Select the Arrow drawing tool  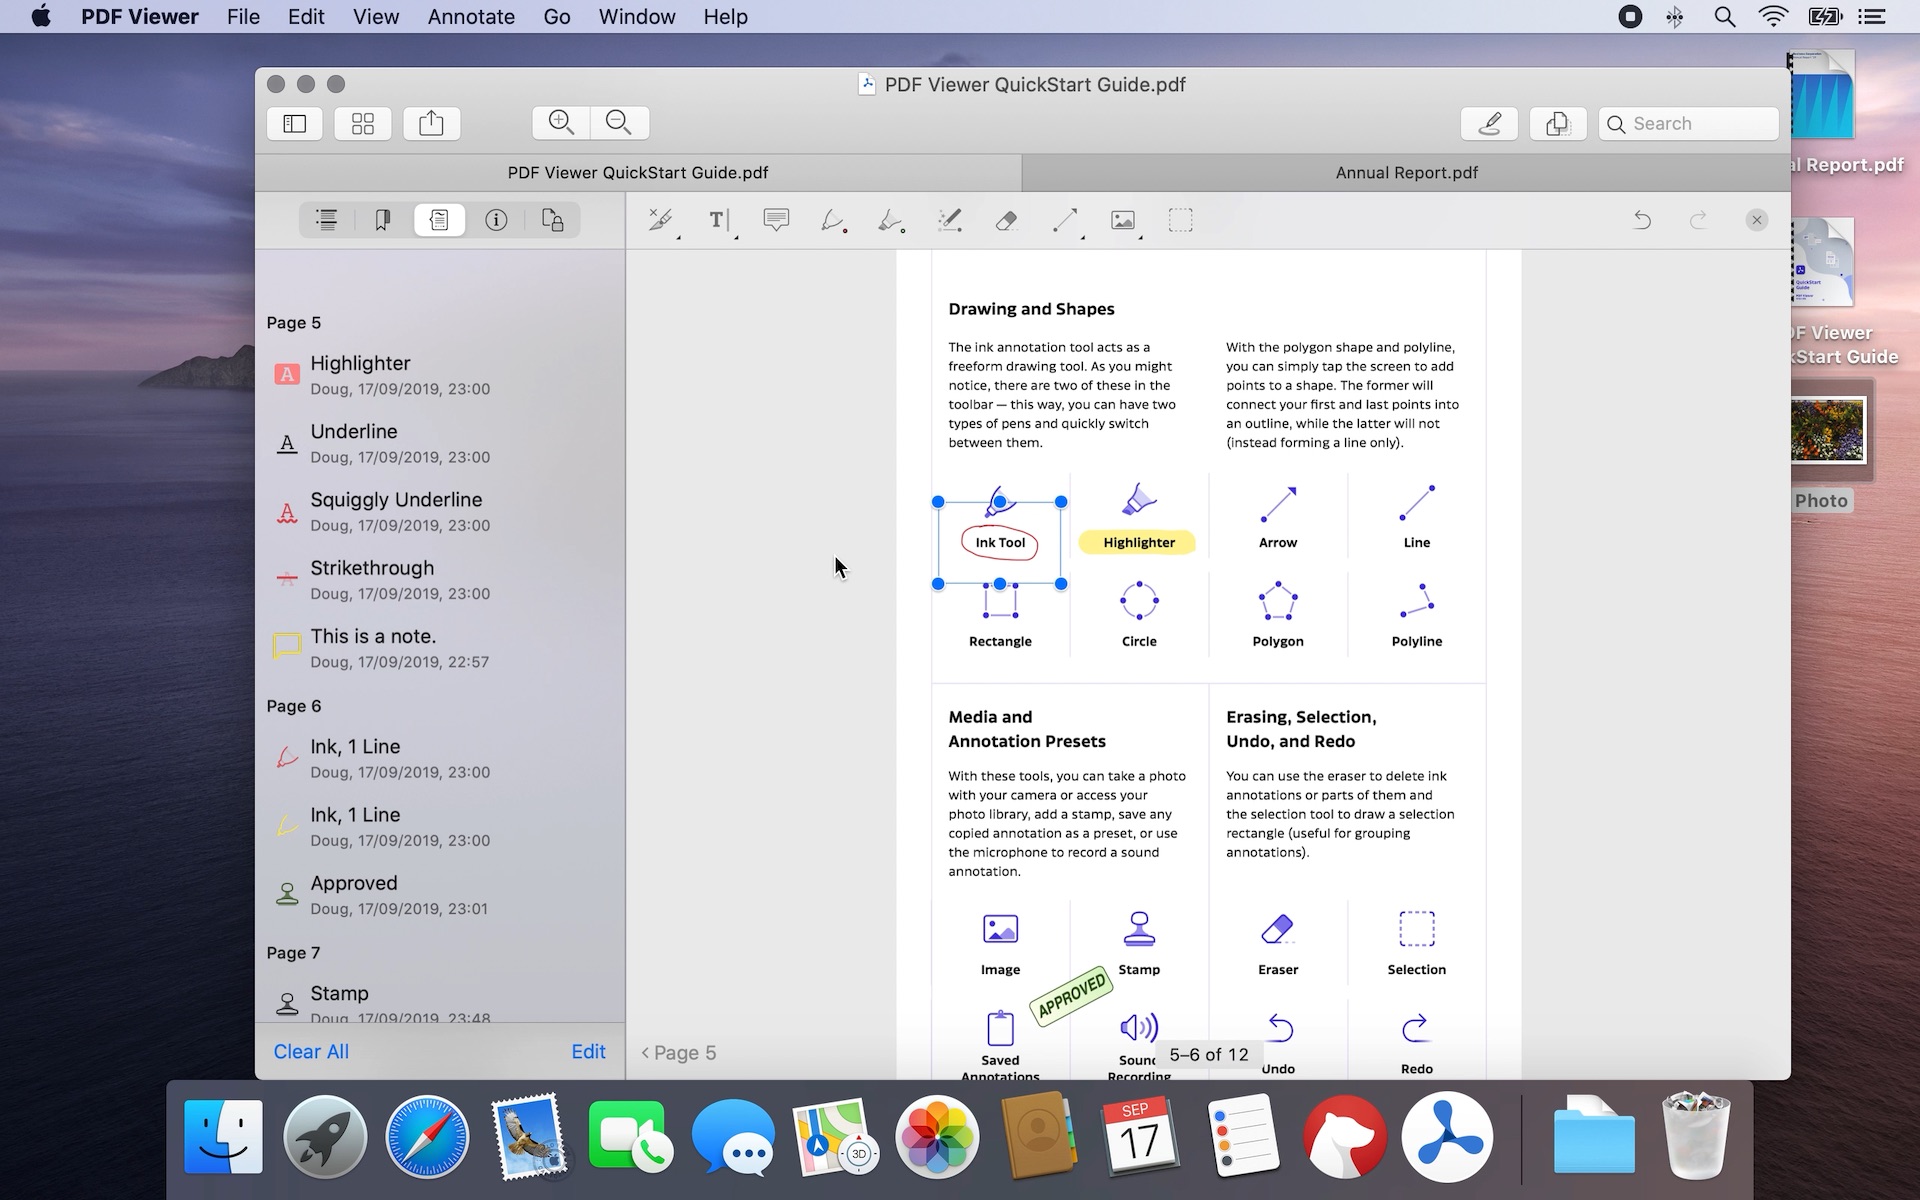click(x=1065, y=220)
